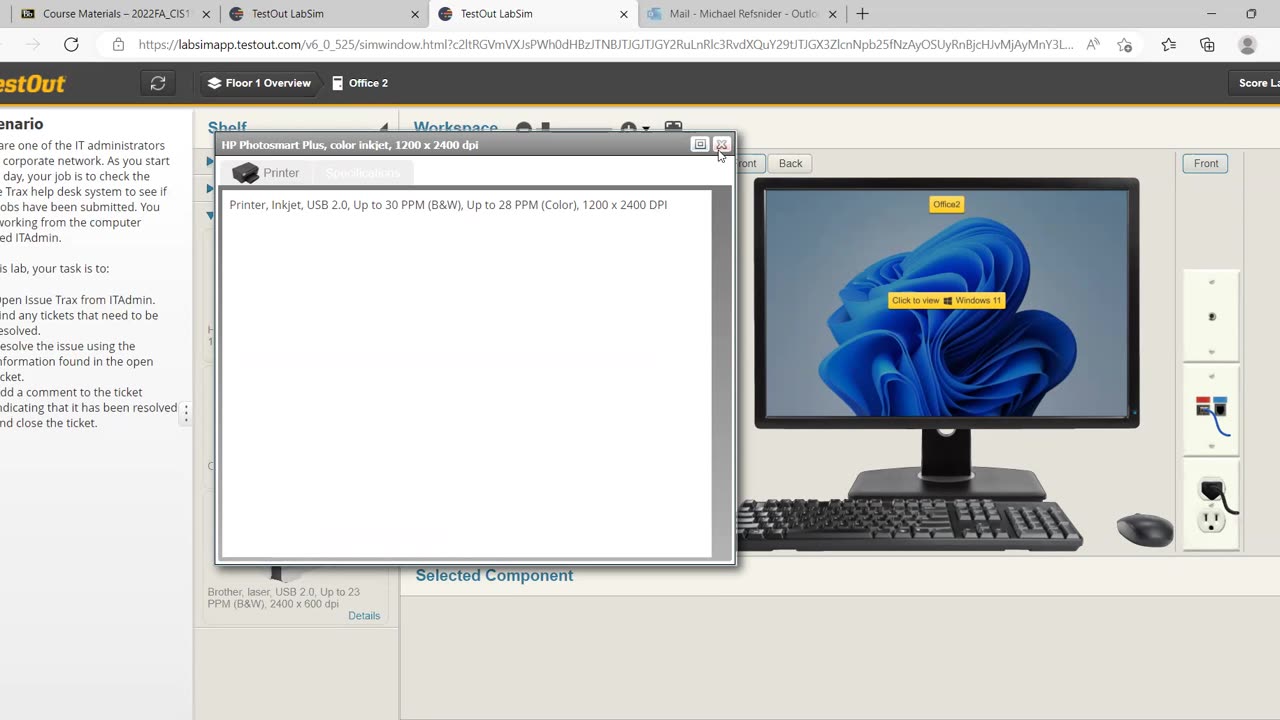Open the browser profile avatar

click(1247, 44)
